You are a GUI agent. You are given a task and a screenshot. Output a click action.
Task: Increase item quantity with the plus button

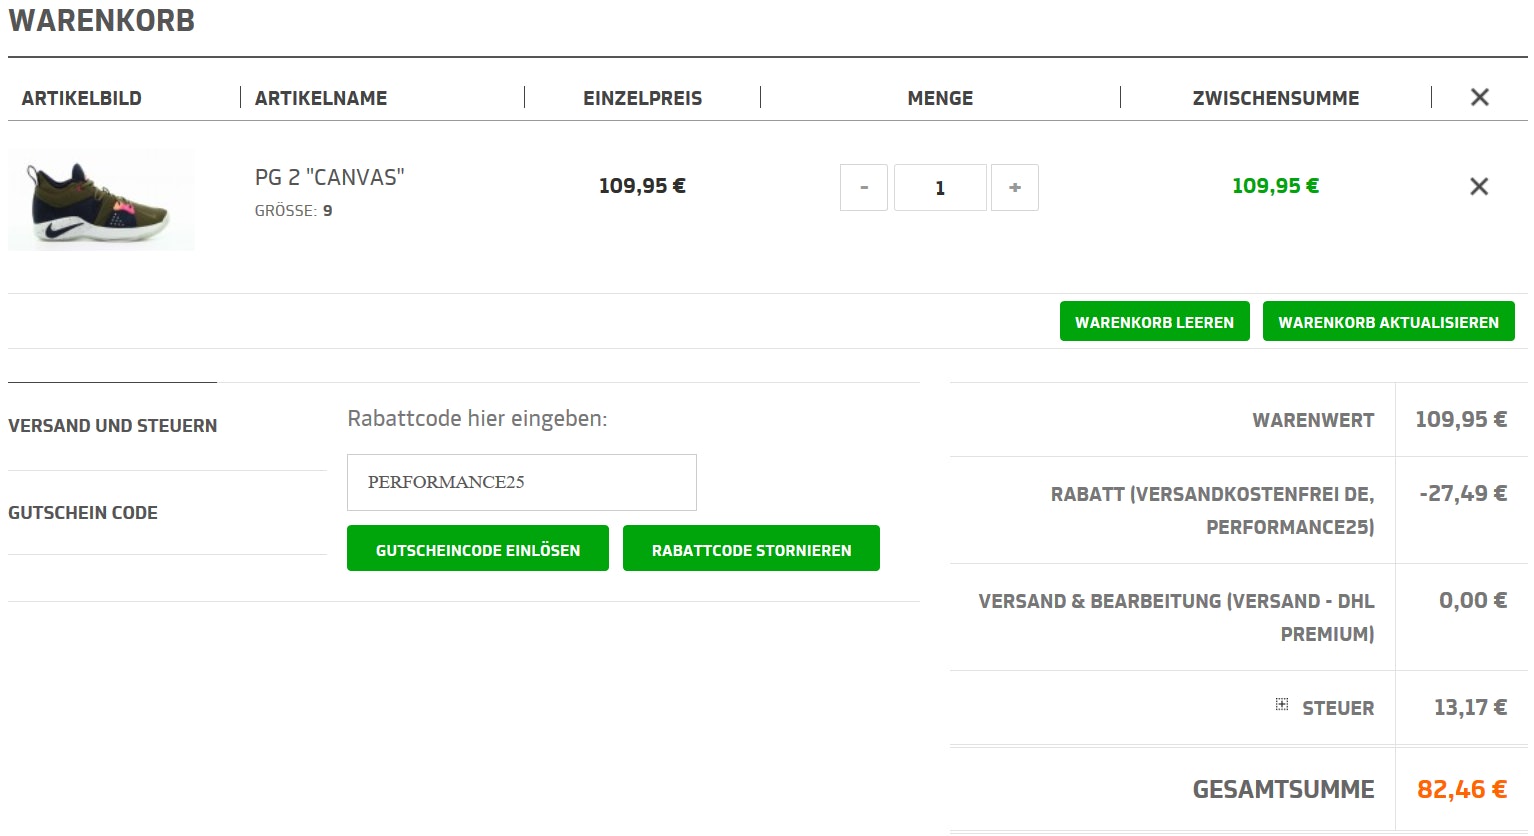click(x=1014, y=188)
